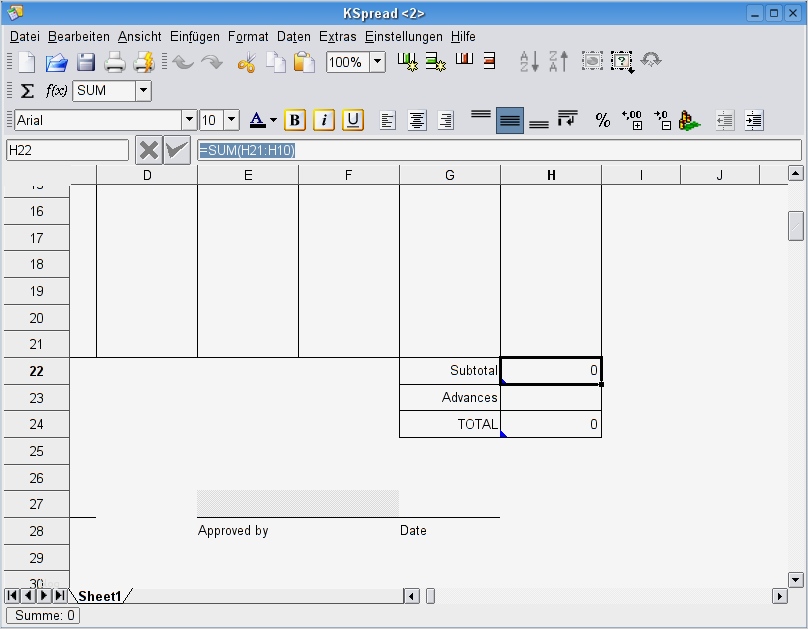The height and width of the screenshot is (629, 808).
Task: Increase decimal precision icon
Action: [x=632, y=120]
